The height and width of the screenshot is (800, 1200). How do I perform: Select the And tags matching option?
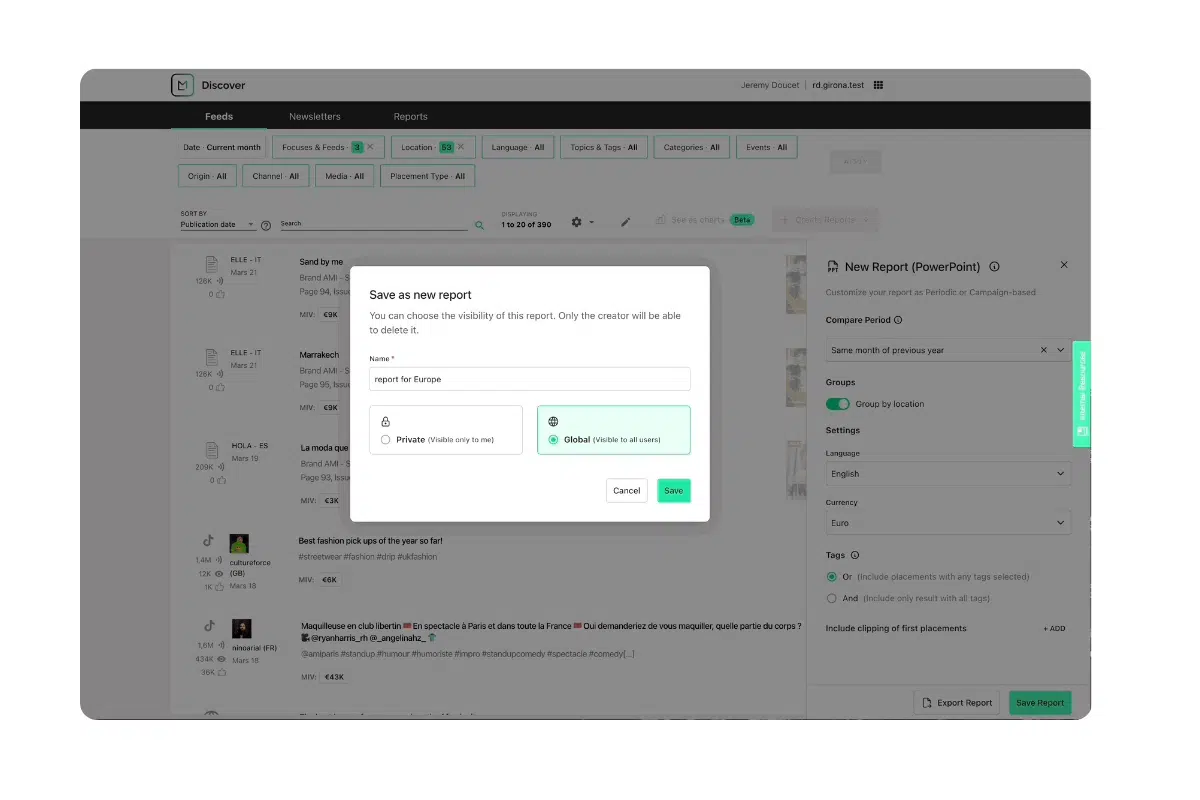[x=832, y=597]
